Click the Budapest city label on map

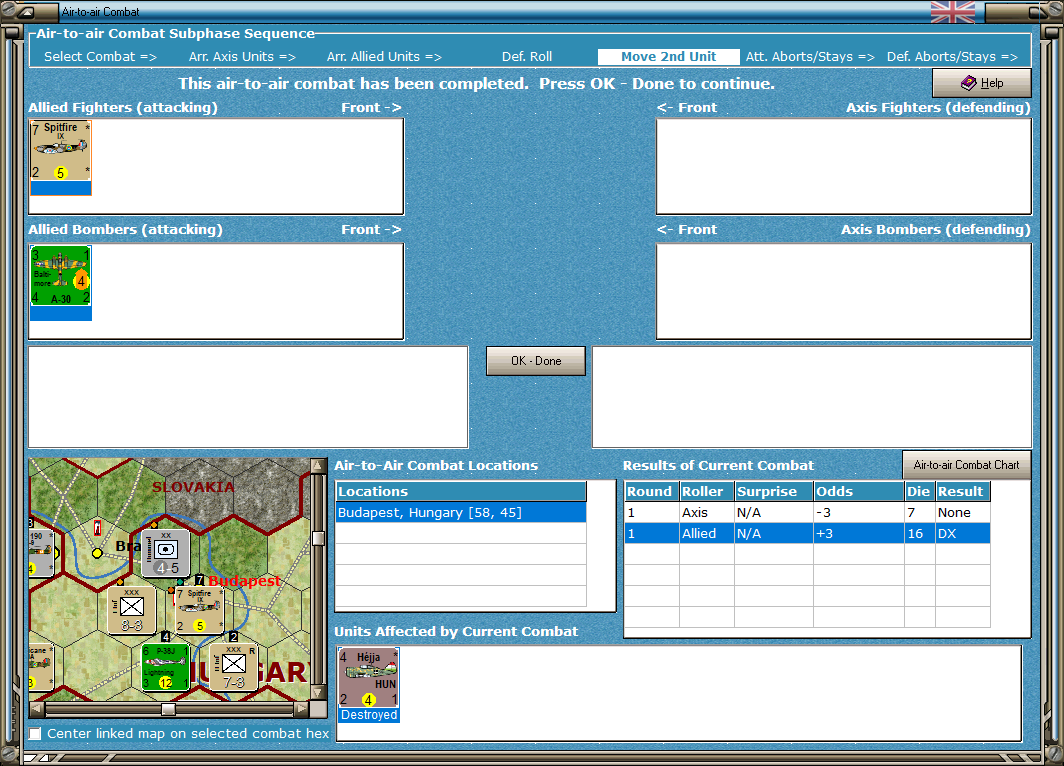click(x=244, y=581)
